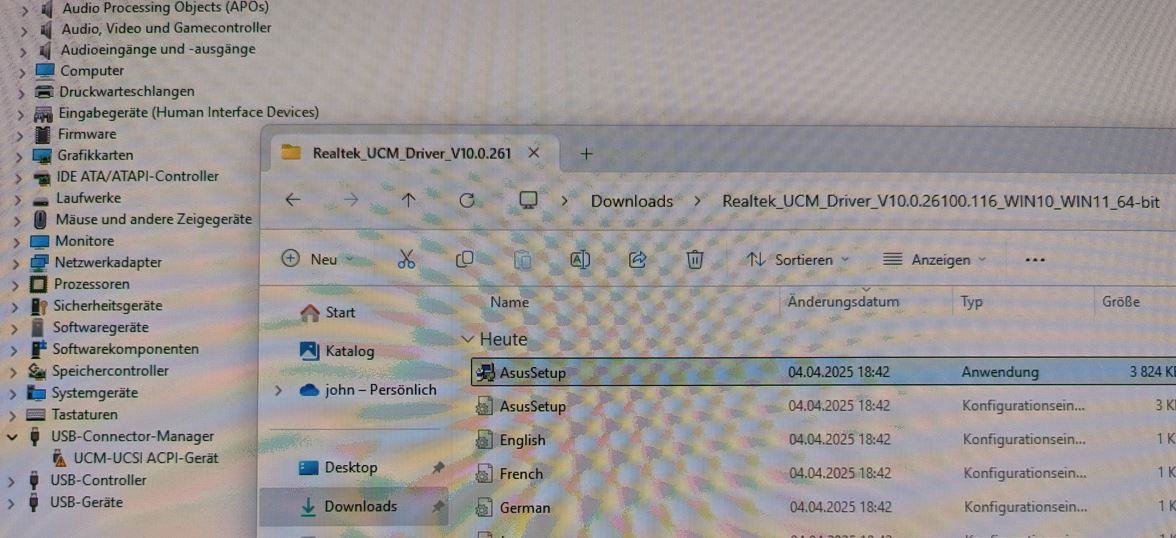Click the Rename icon in Explorer toolbar
The height and width of the screenshot is (538, 1176).
point(580,260)
